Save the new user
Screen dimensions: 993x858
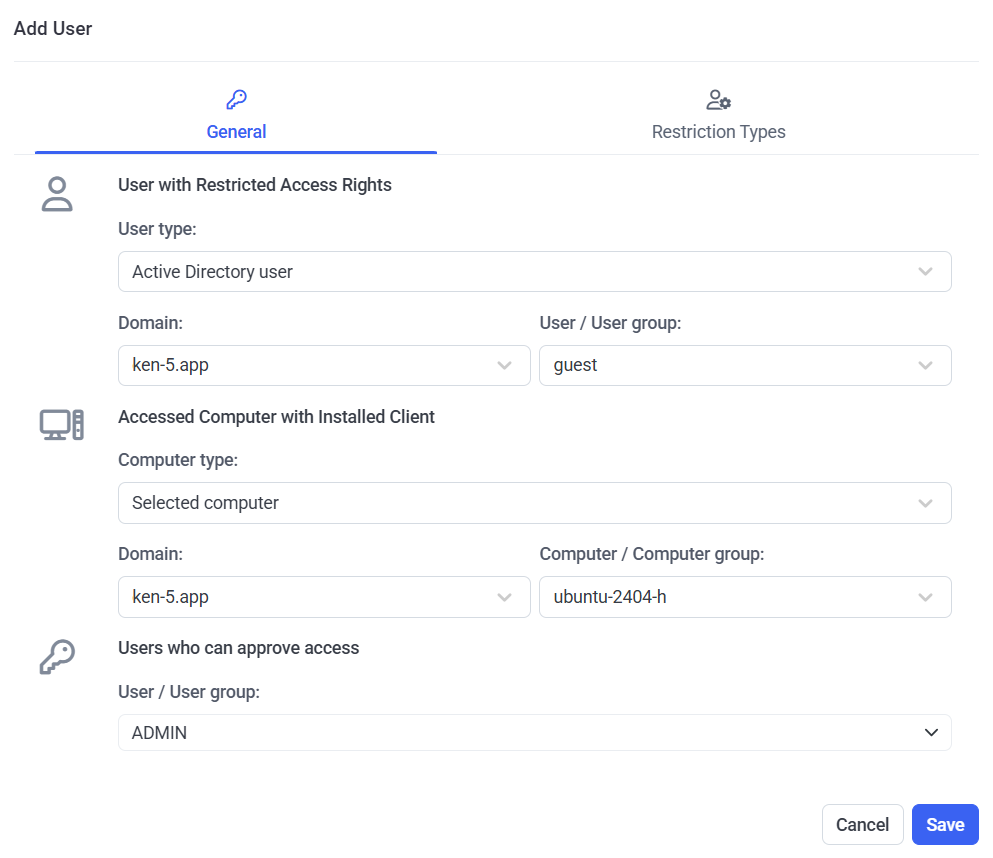tap(944, 825)
